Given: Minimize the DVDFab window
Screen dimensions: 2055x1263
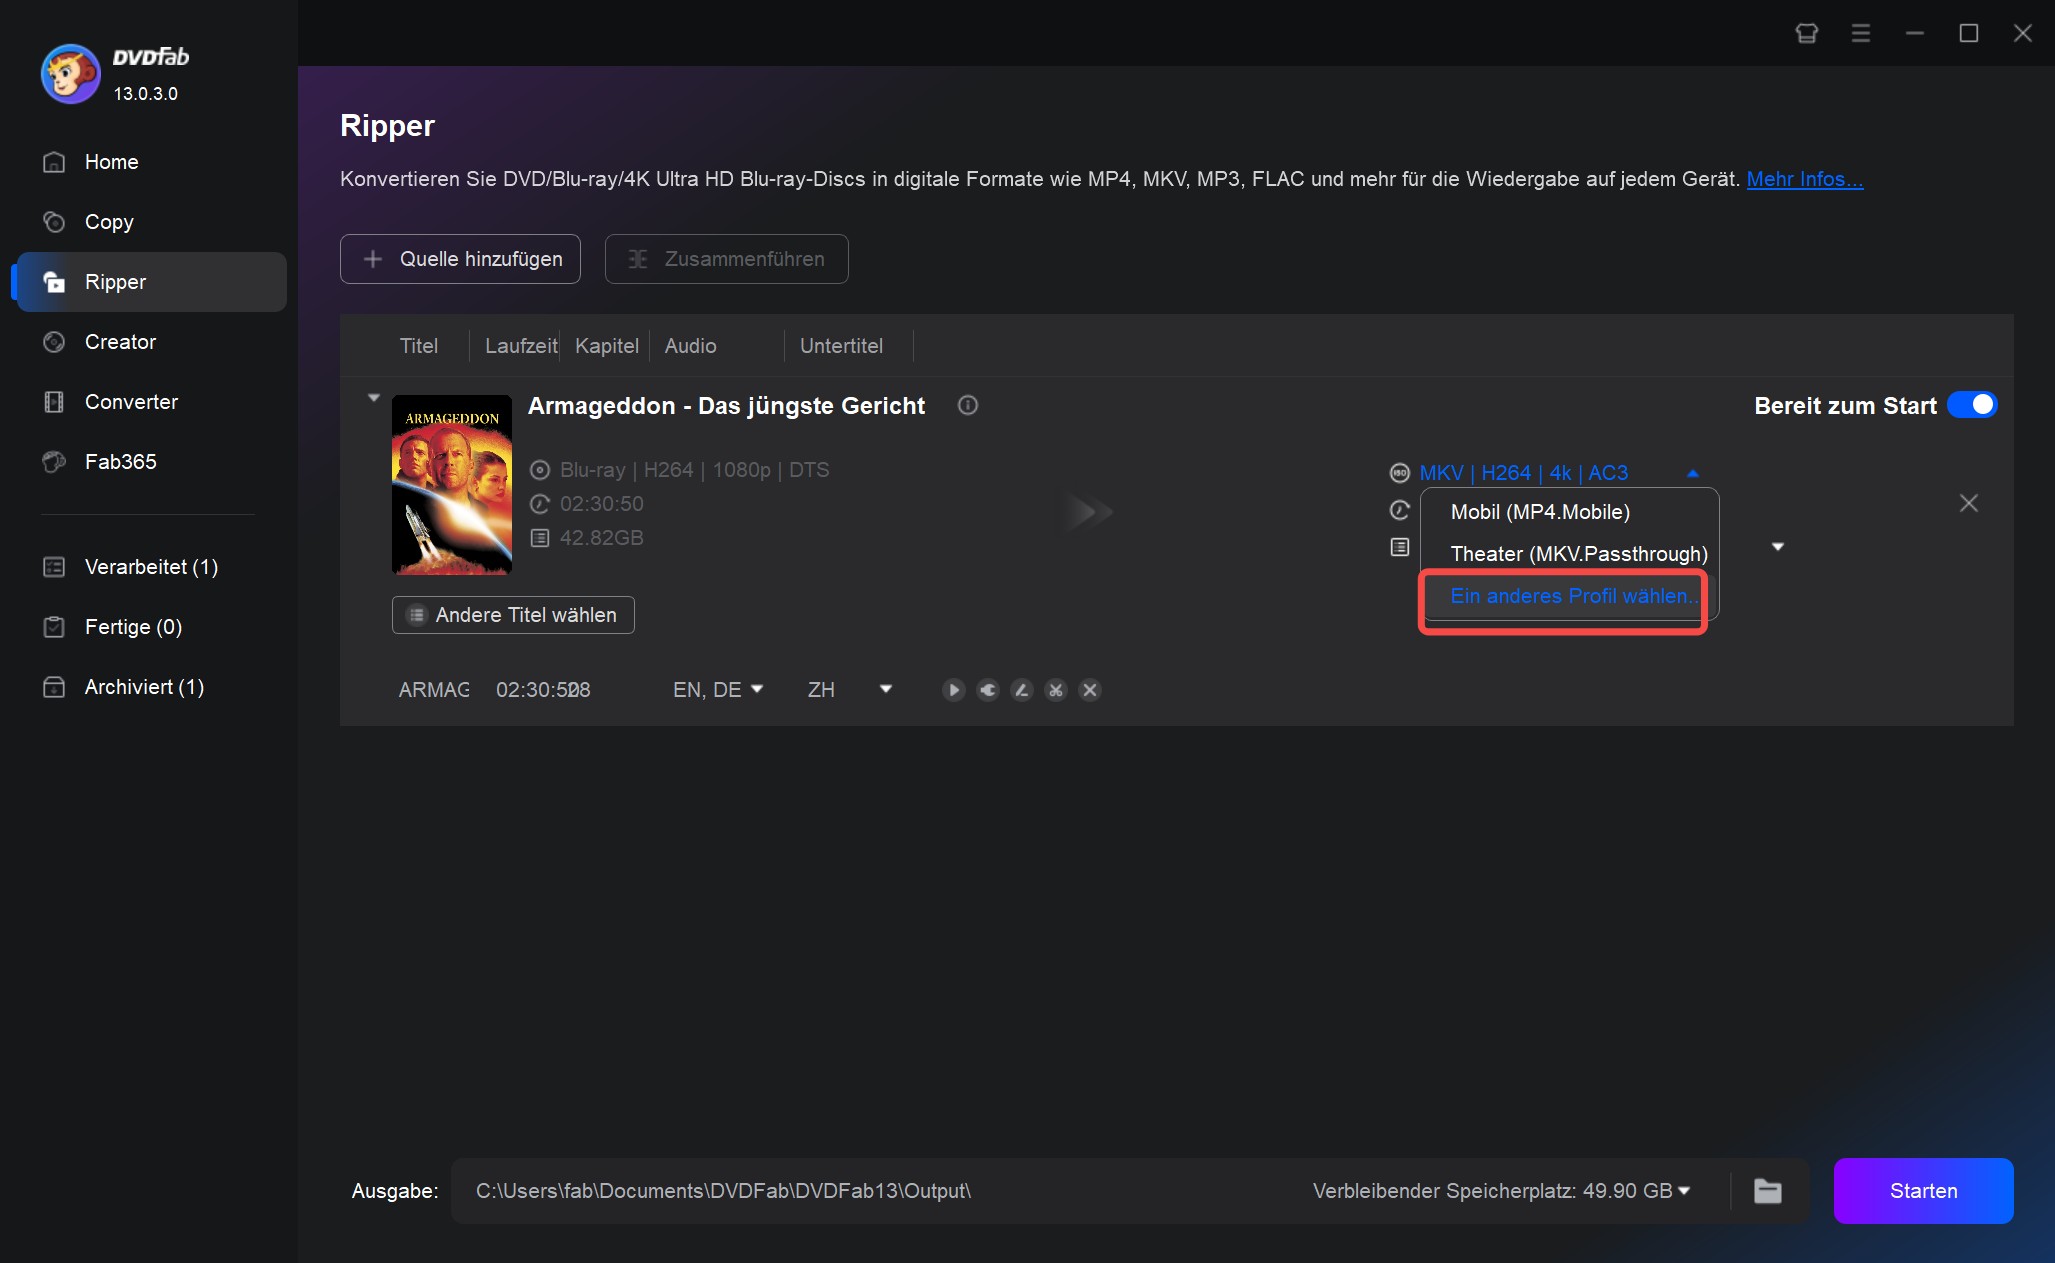Looking at the screenshot, I should (1915, 33).
